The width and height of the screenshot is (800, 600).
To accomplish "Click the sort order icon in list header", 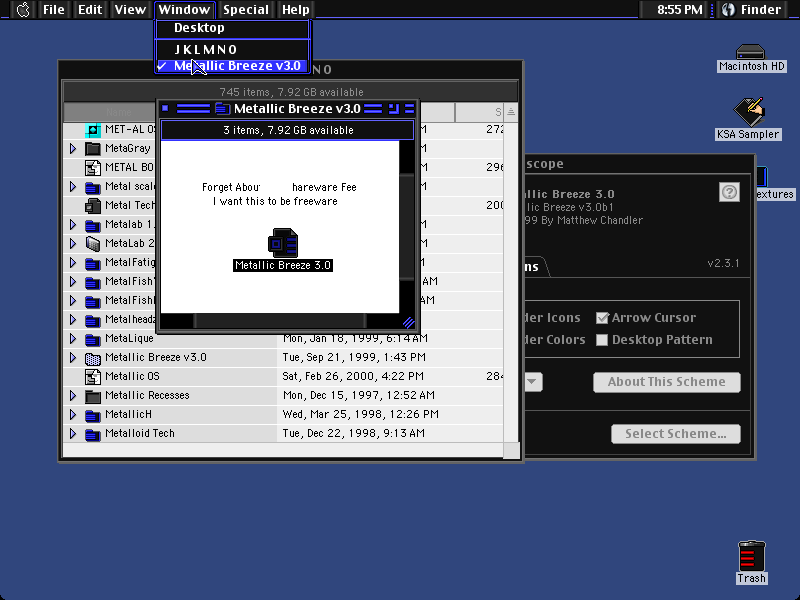I will click(511, 112).
